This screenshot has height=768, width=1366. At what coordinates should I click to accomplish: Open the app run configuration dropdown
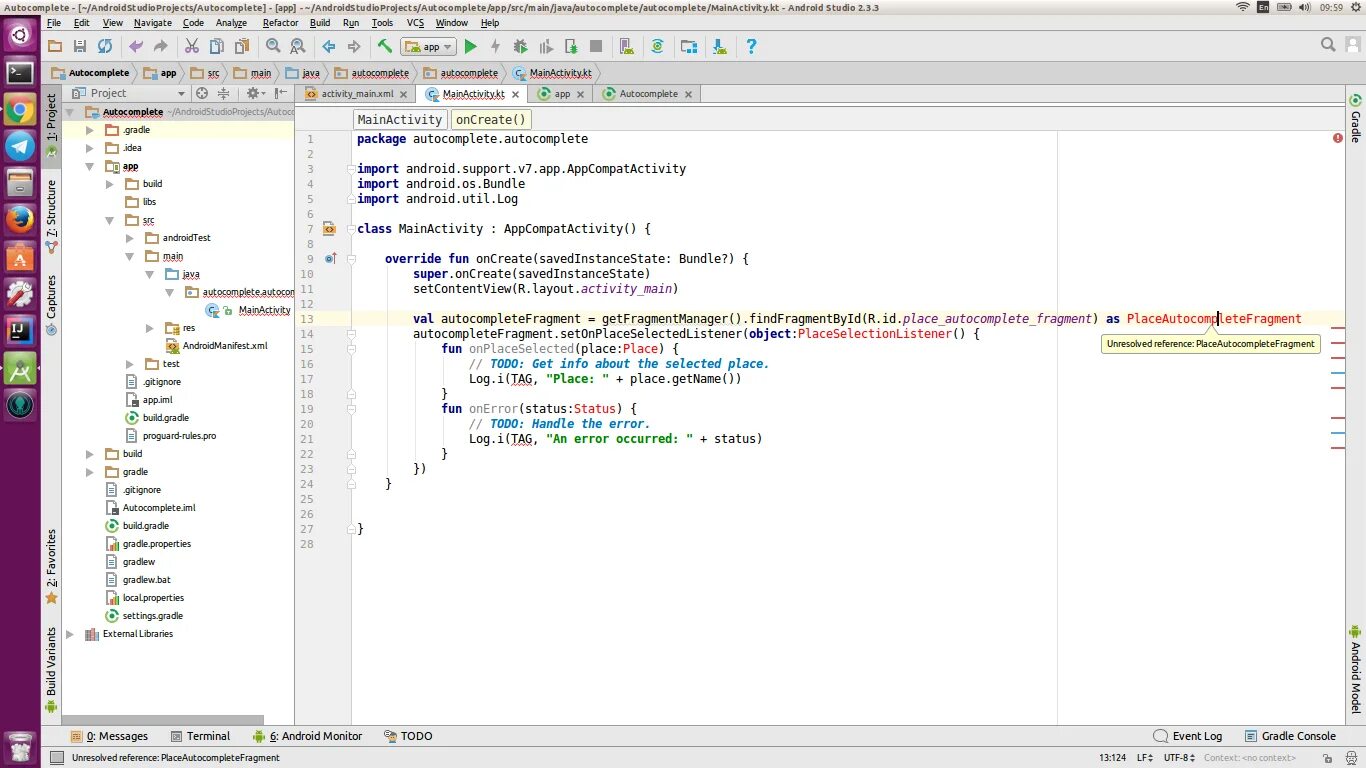click(428, 46)
